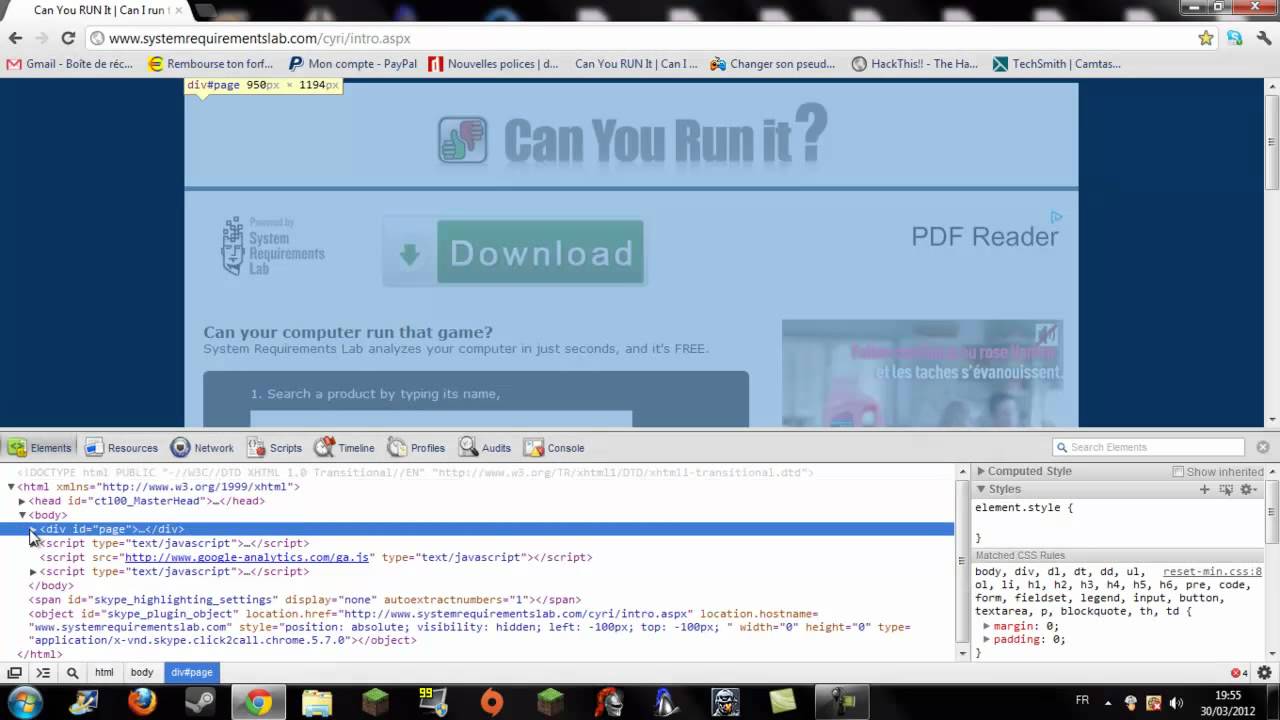
Task: Show the console drawer icon
Action: pos(43,673)
